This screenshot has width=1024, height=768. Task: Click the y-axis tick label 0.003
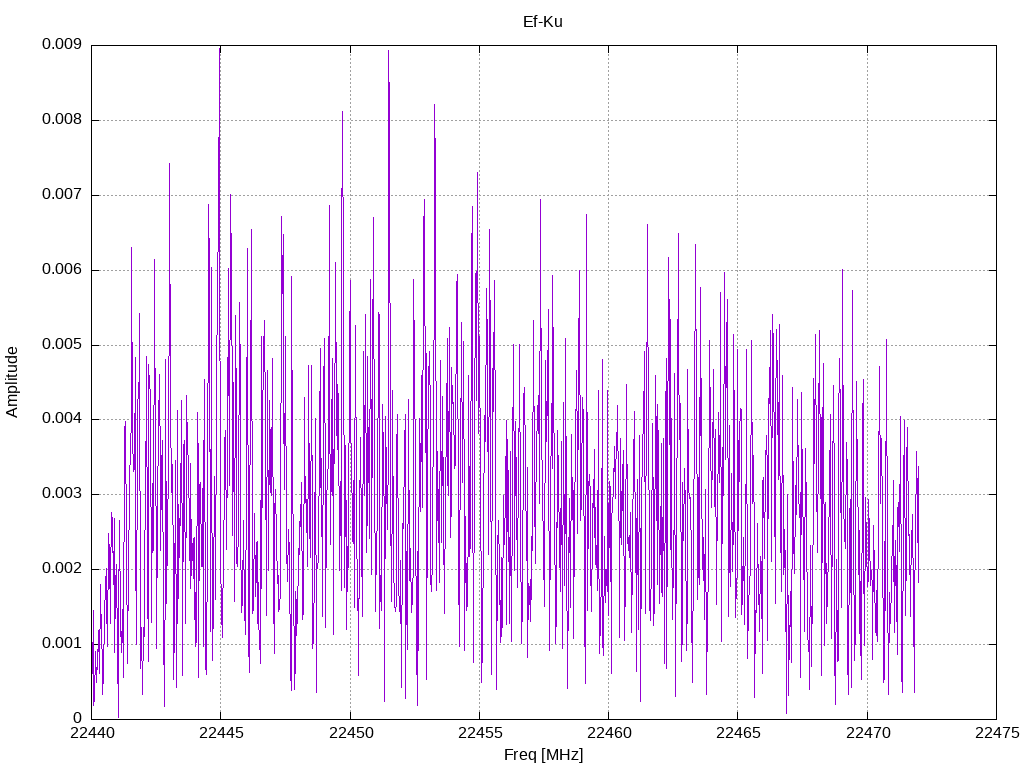62,494
